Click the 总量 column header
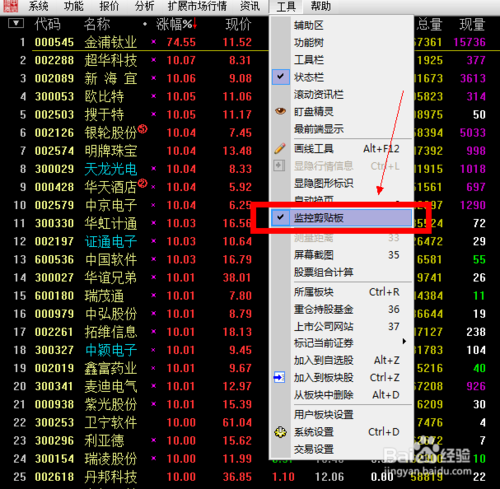Screen dimensions: 500x489 click(429, 24)
